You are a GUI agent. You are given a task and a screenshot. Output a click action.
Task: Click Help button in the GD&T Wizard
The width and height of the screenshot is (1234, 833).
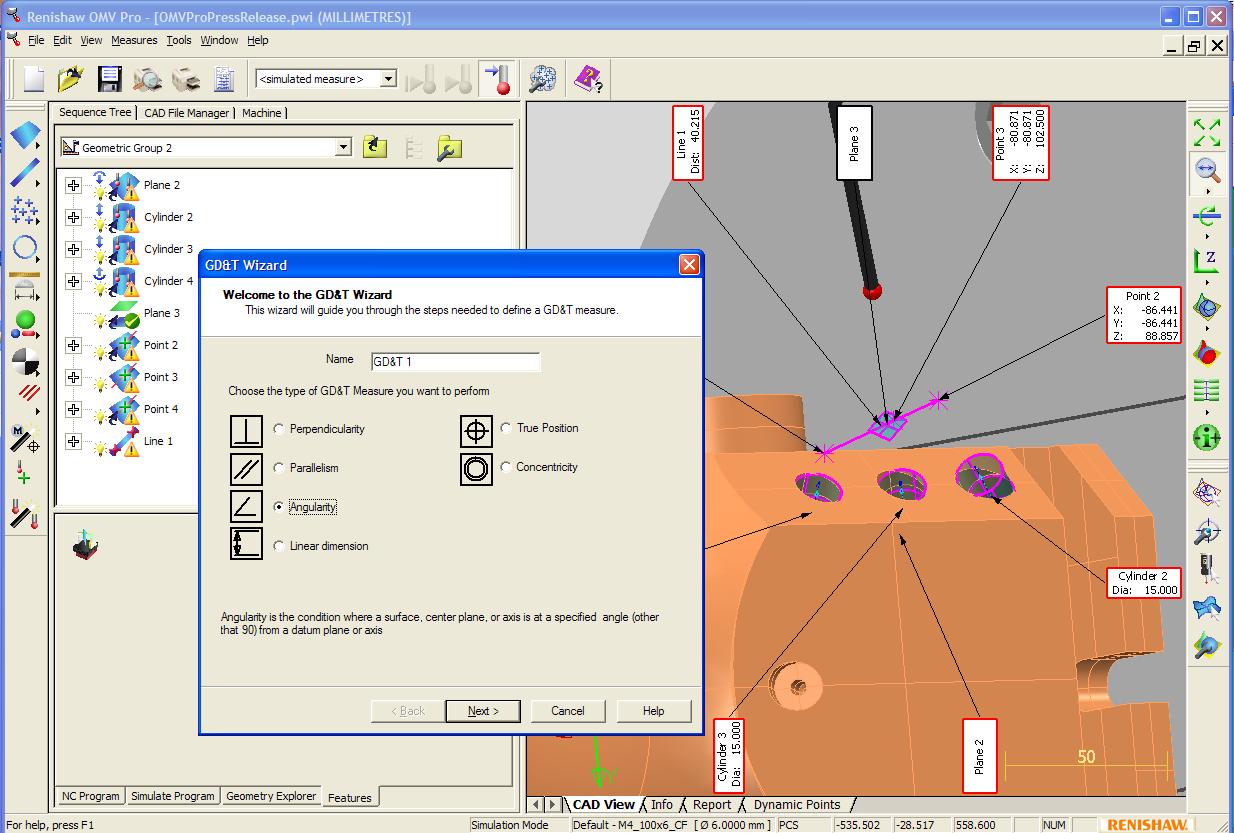click(x=654, y=711)
